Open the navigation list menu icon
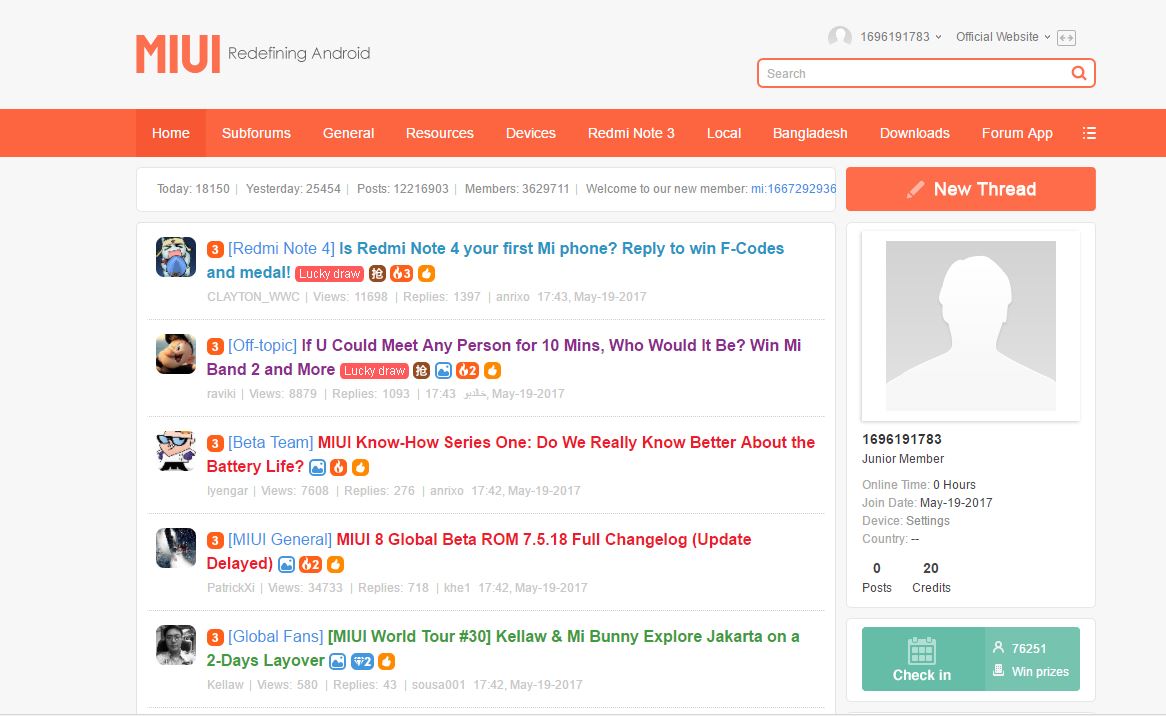This screenshot has height=716, width=1166. (1089, 133)
